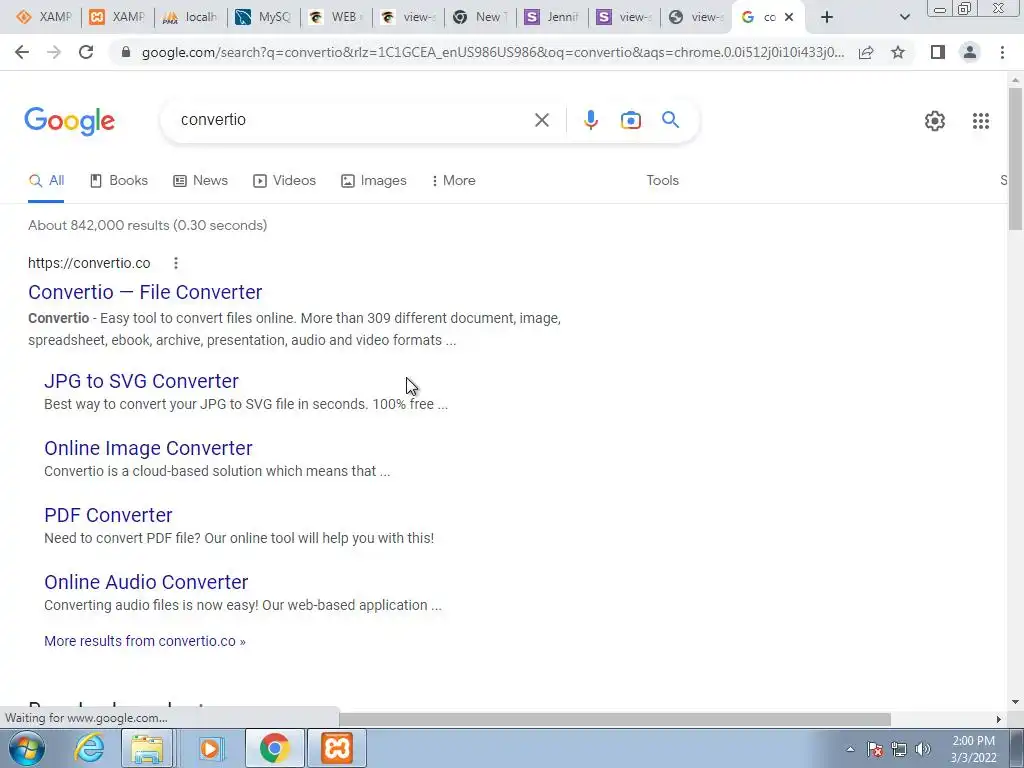Search by image with the camera icon
This screenshot has width=1024, height=768.
tap(630, 120)
